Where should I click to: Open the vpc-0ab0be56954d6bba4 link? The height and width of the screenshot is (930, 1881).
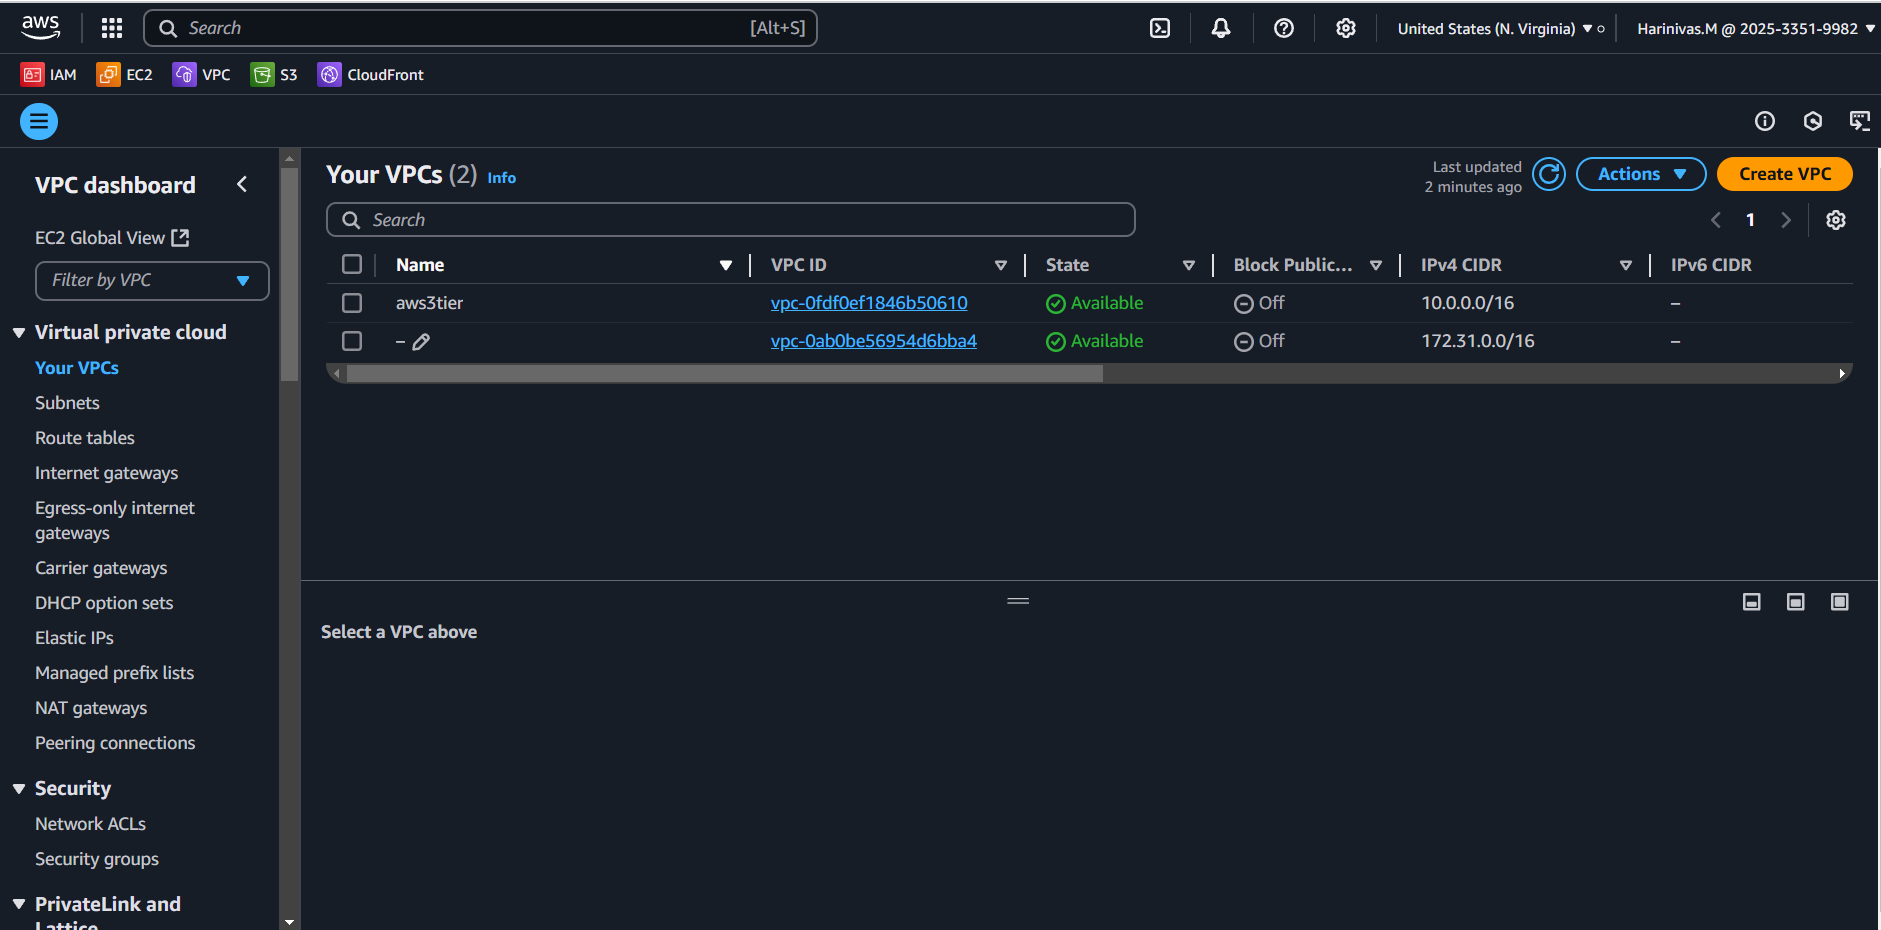click(x=874, y=341)
